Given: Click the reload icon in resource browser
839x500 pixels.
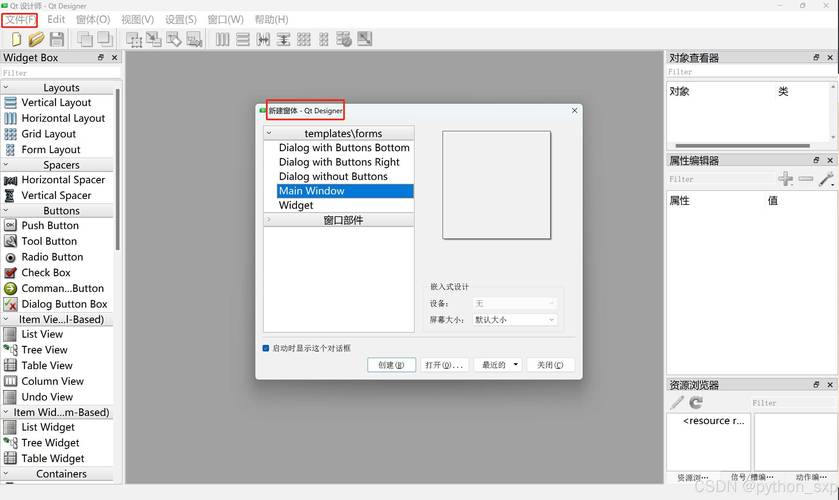Looking at the screenshot, I should pos(696,402).
